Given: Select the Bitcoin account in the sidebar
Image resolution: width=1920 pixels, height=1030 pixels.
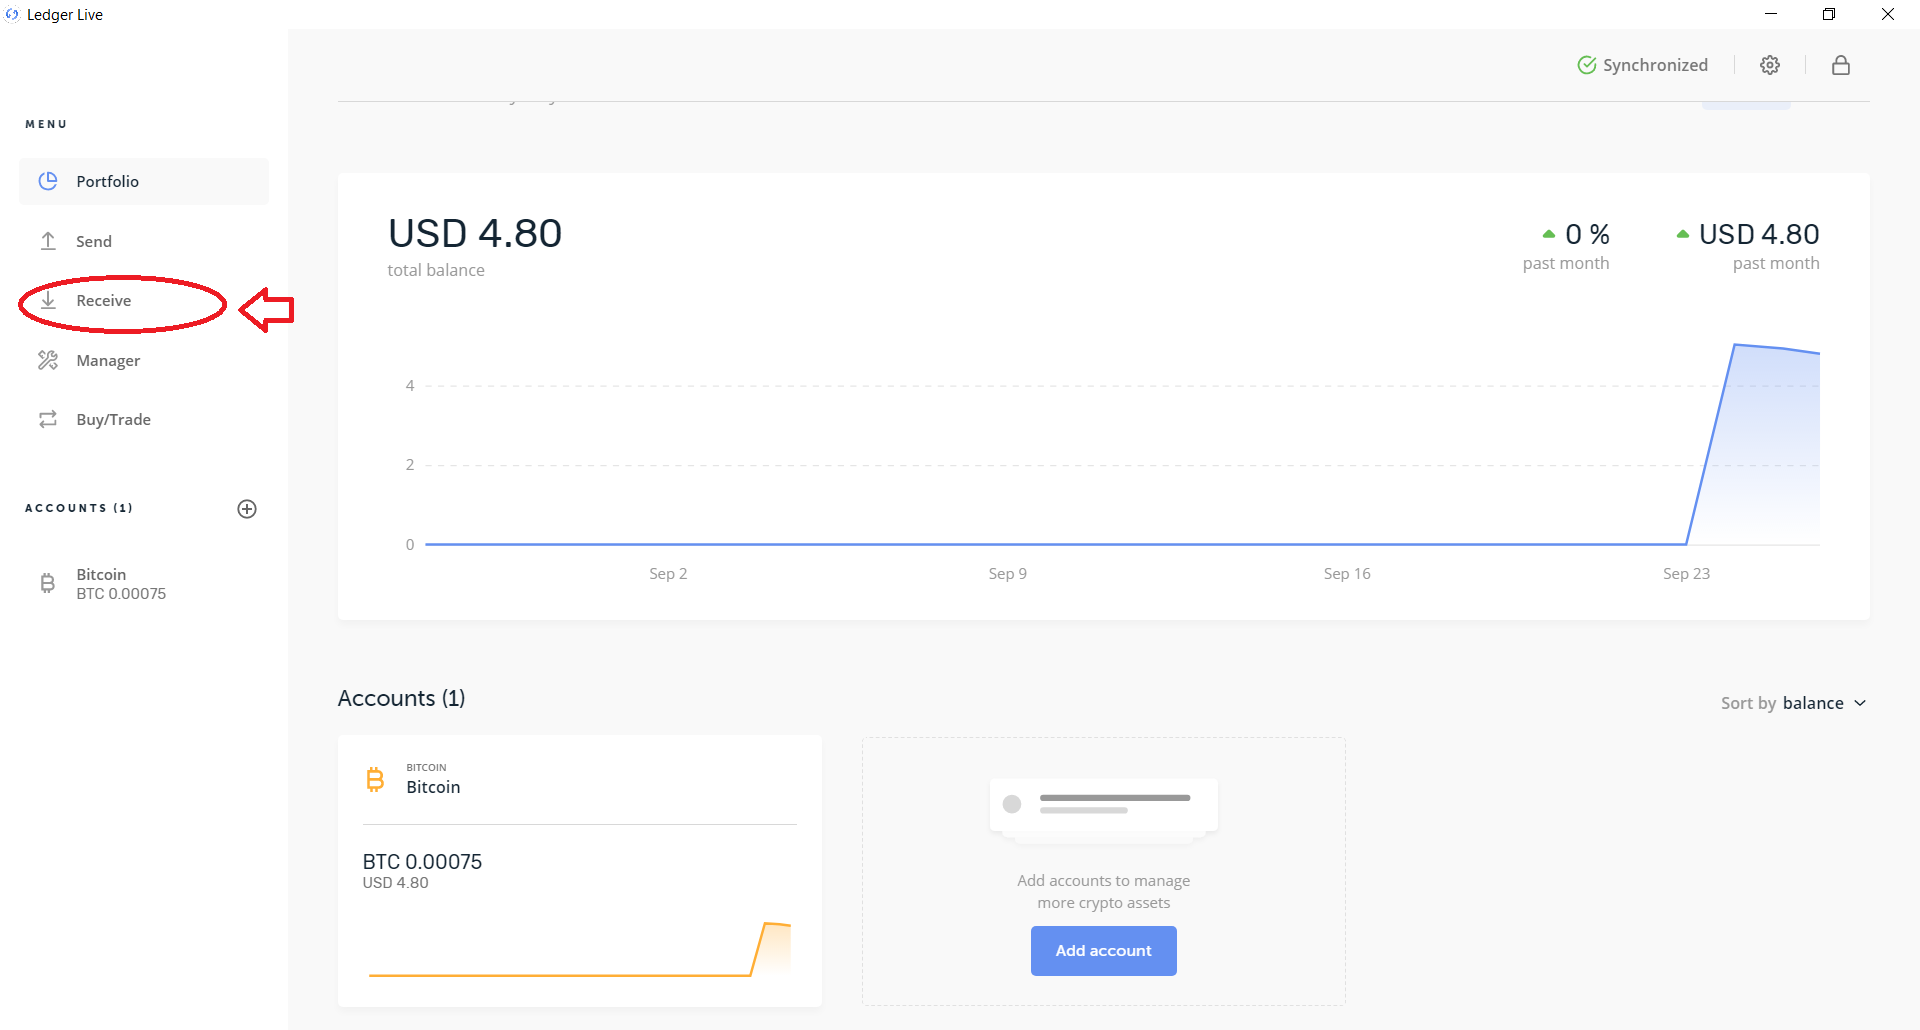Looking at the screenshot, I should point(144,584).
